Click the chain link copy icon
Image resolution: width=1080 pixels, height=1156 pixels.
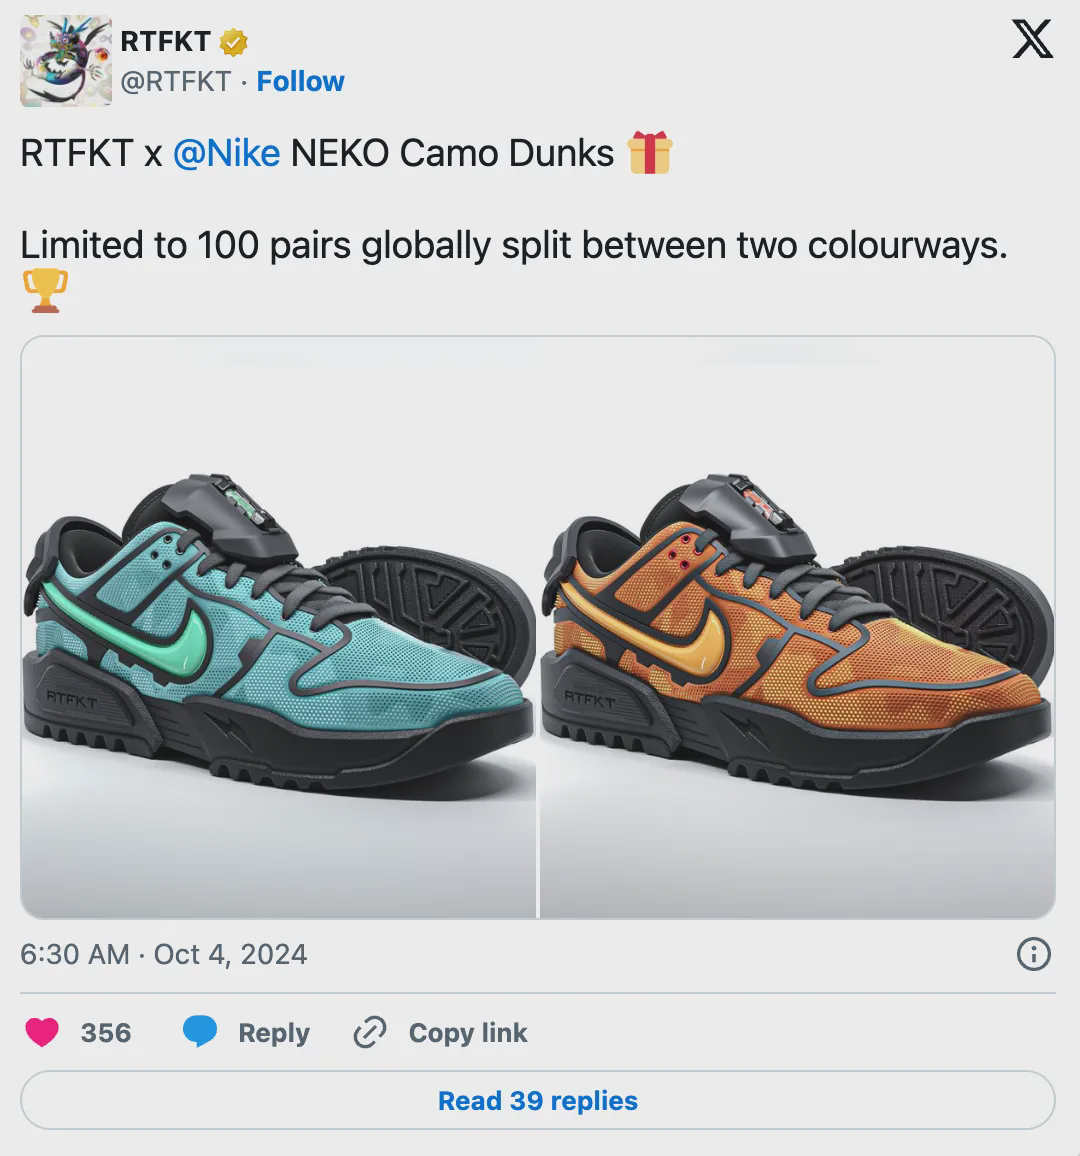(370, 1032)
